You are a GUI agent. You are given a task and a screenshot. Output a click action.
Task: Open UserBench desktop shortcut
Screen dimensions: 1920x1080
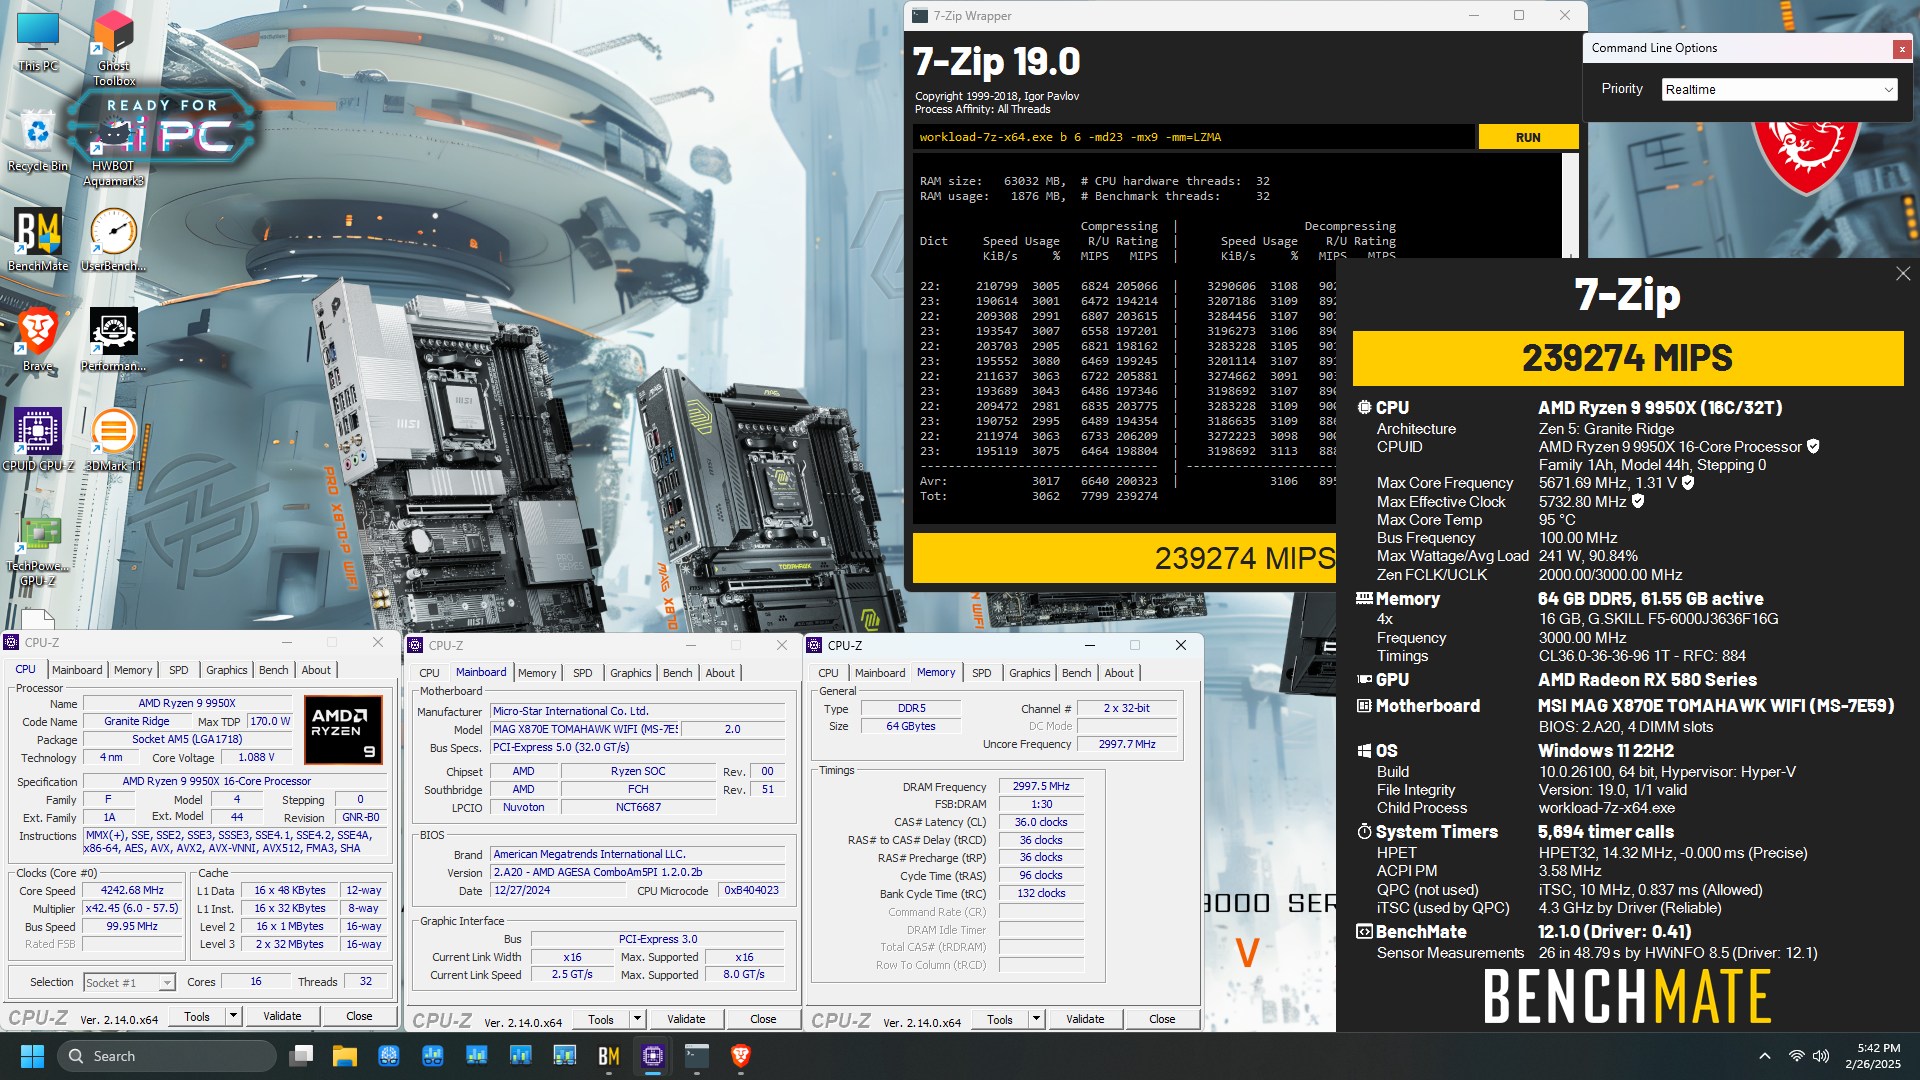click(113, 240)
